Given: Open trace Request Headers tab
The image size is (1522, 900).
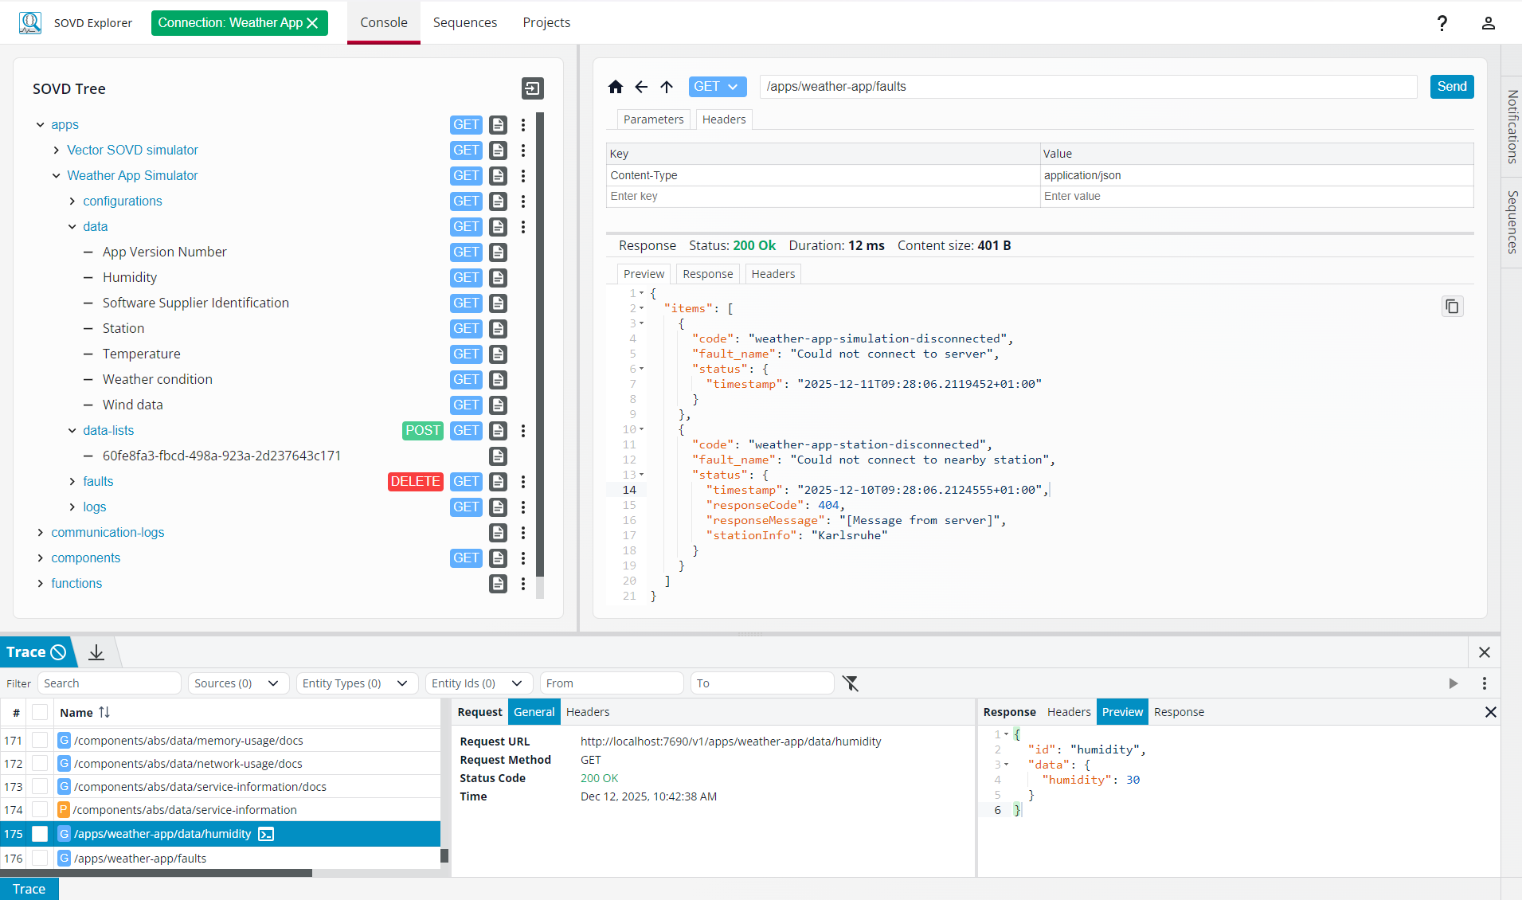Looking at the screenshot, I should pos(588,712).
